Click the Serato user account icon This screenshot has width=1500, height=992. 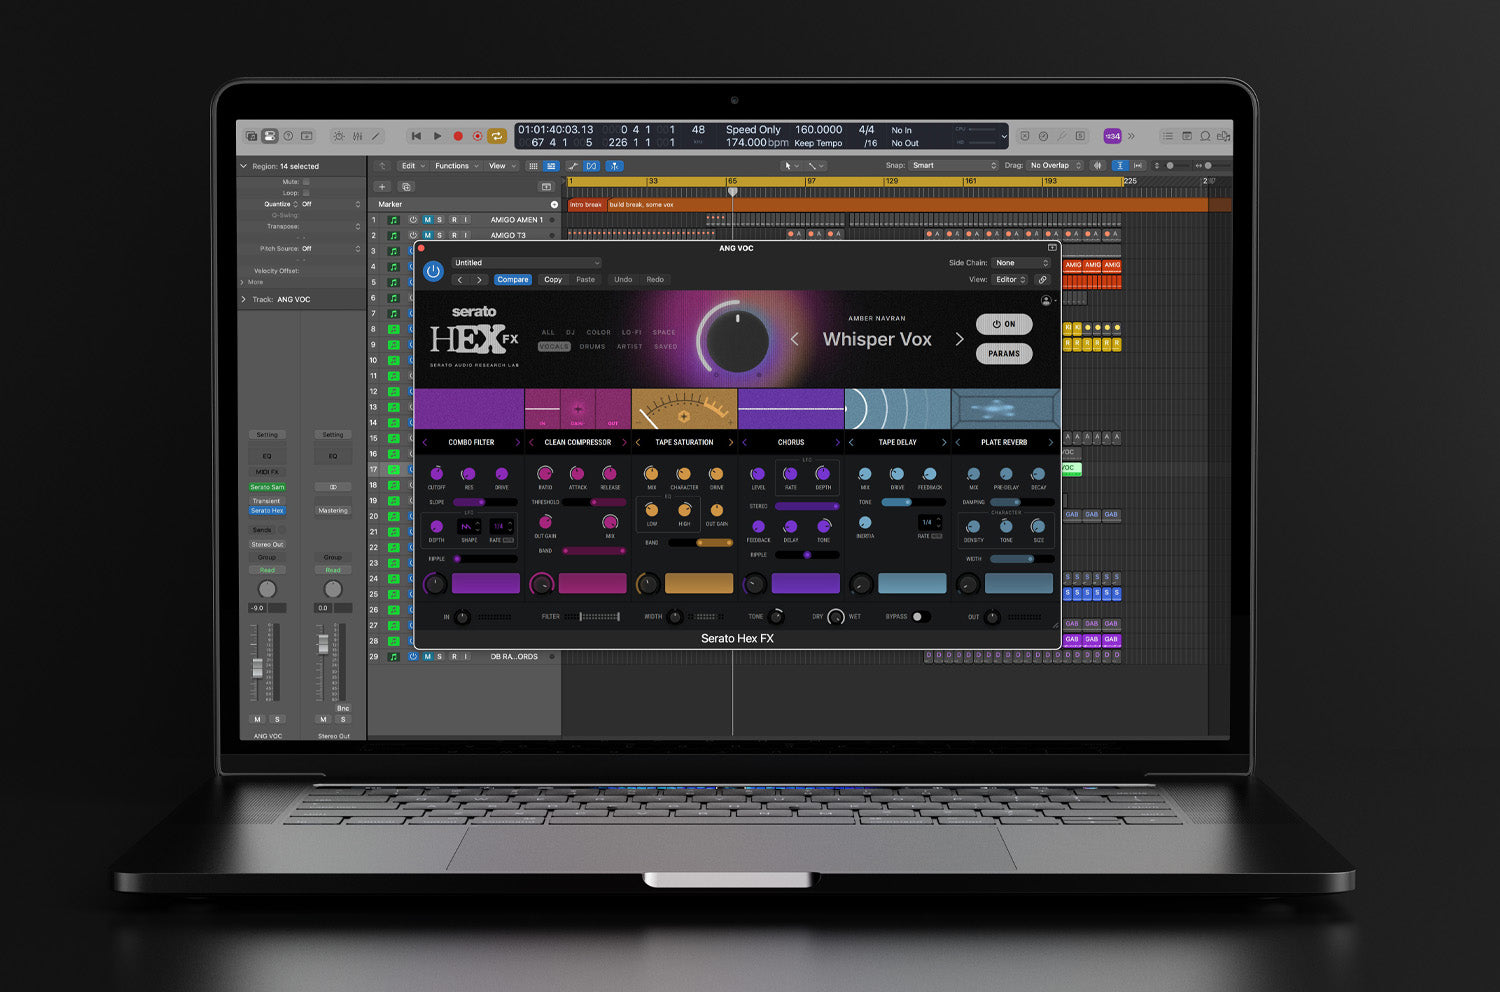coord(1046,300)
